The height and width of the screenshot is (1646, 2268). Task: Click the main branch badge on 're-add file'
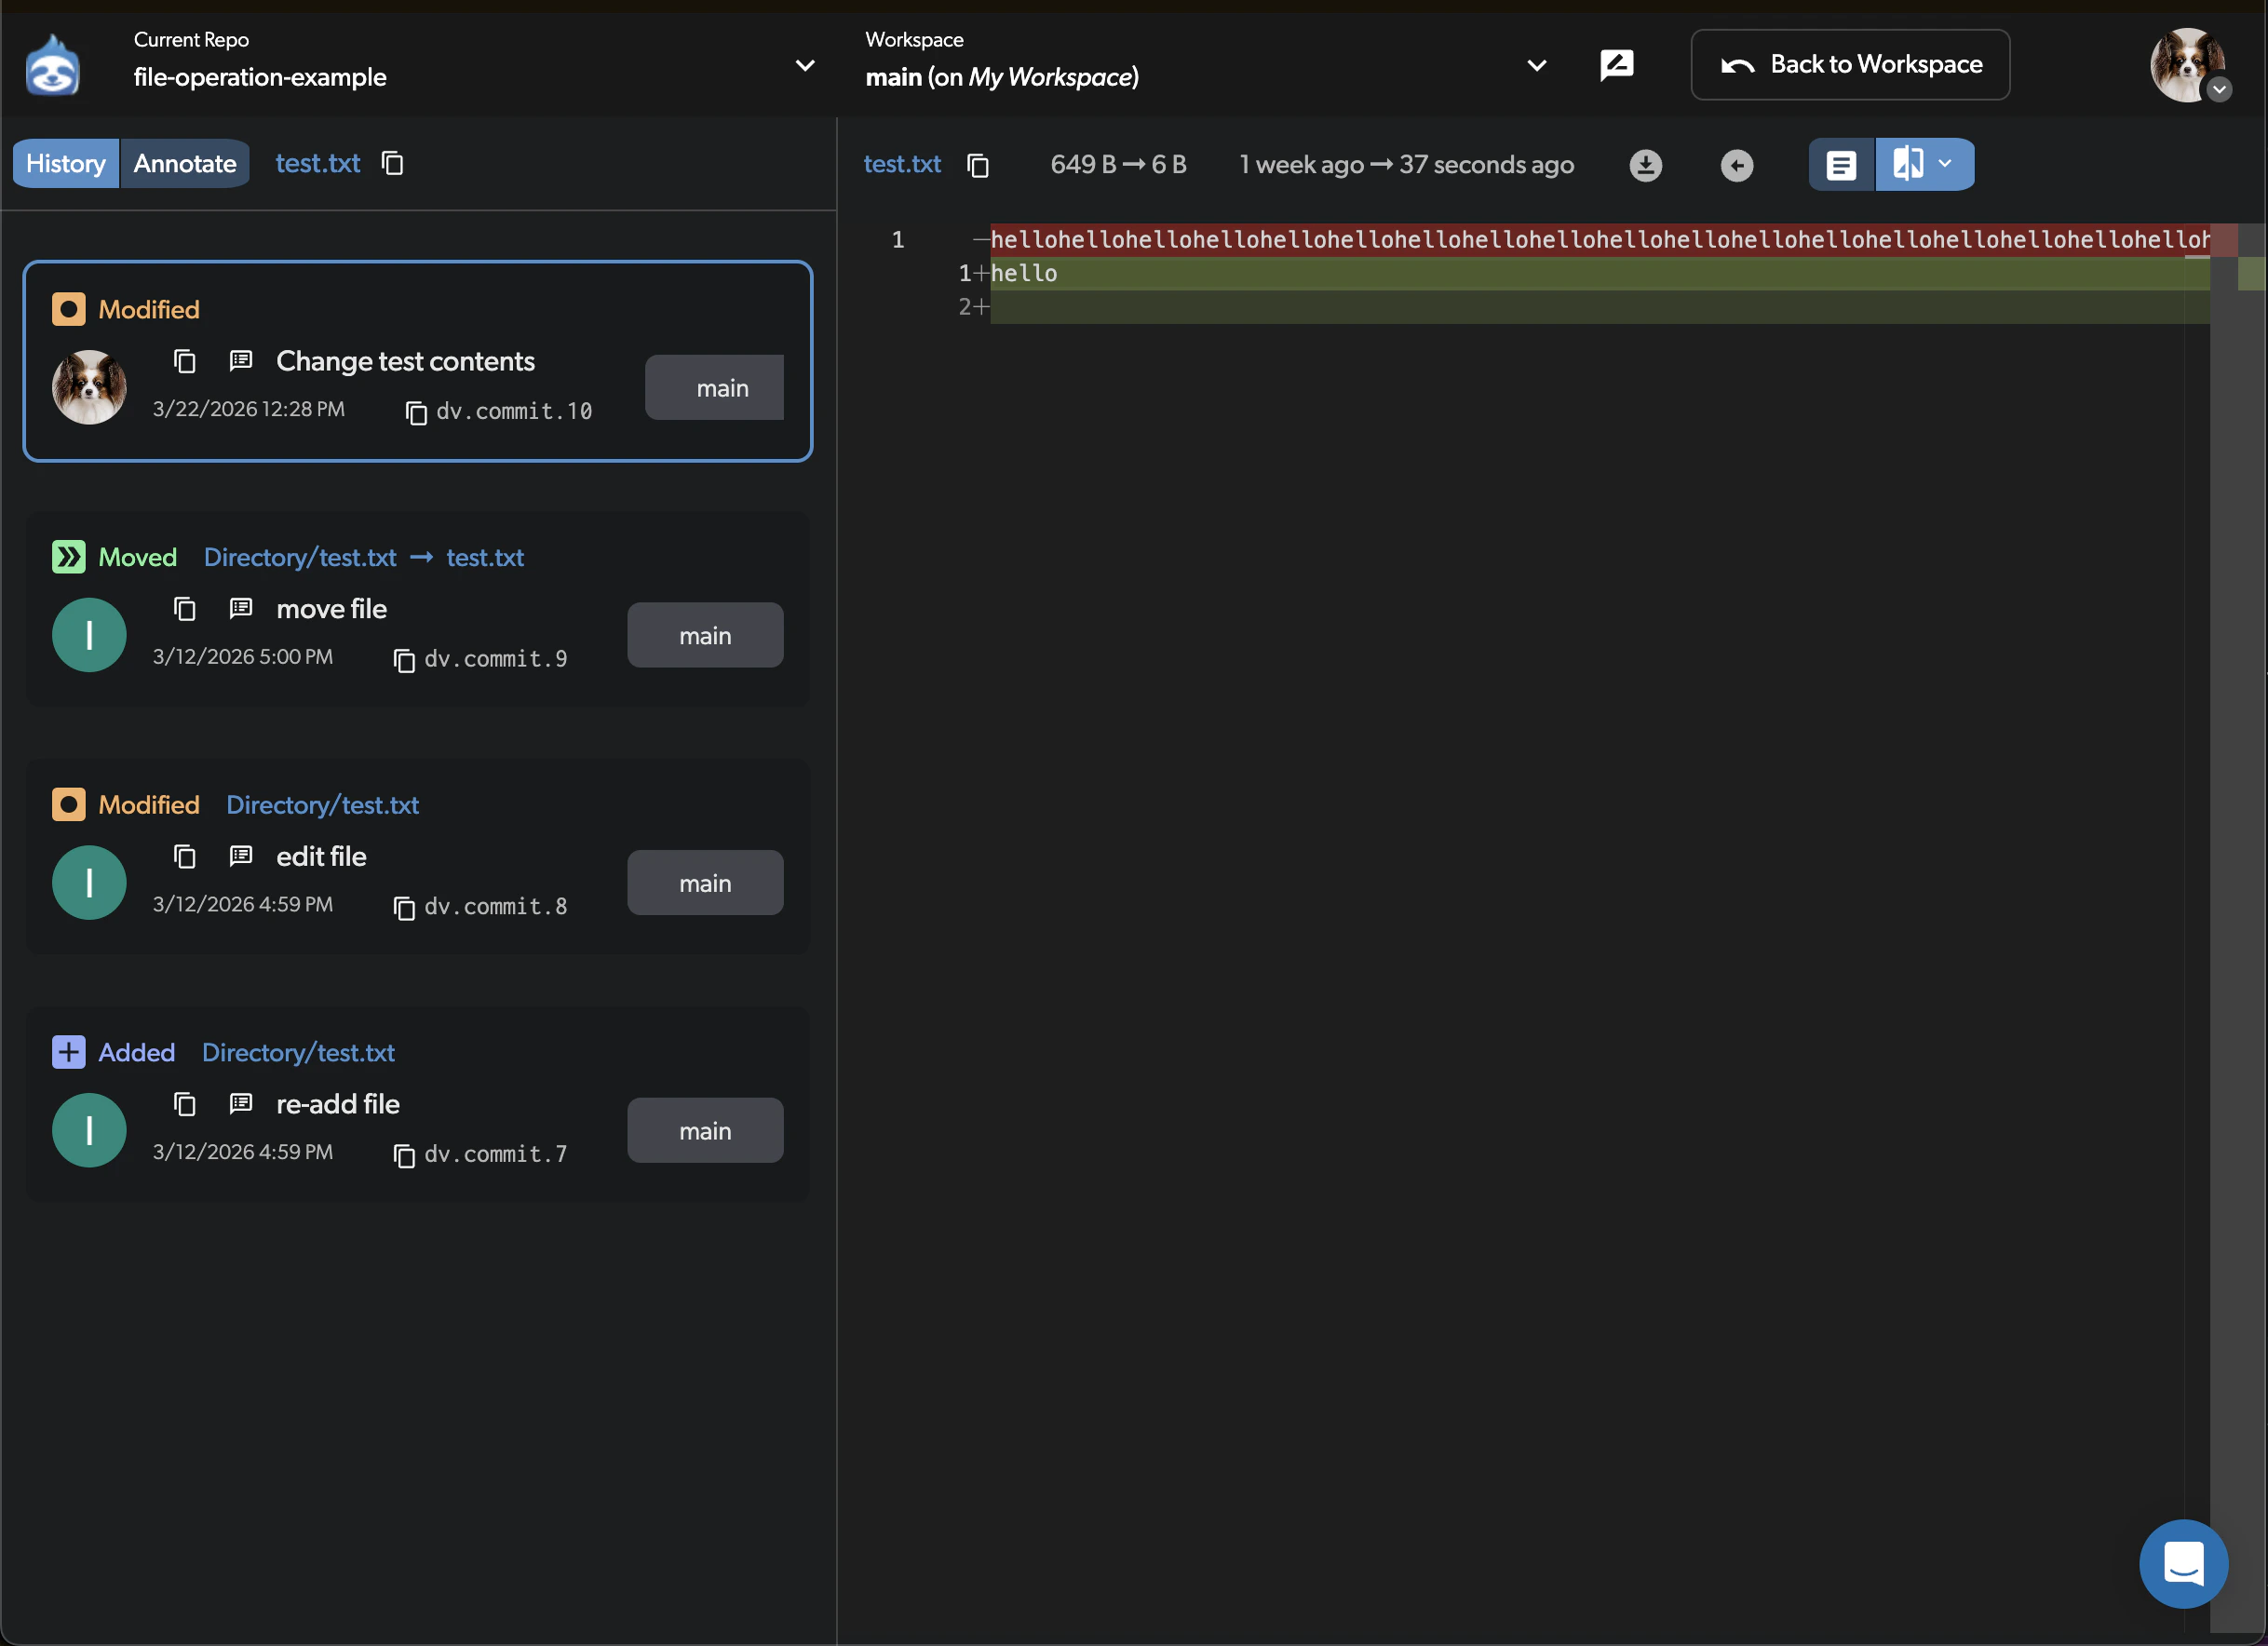[705, 1130]
